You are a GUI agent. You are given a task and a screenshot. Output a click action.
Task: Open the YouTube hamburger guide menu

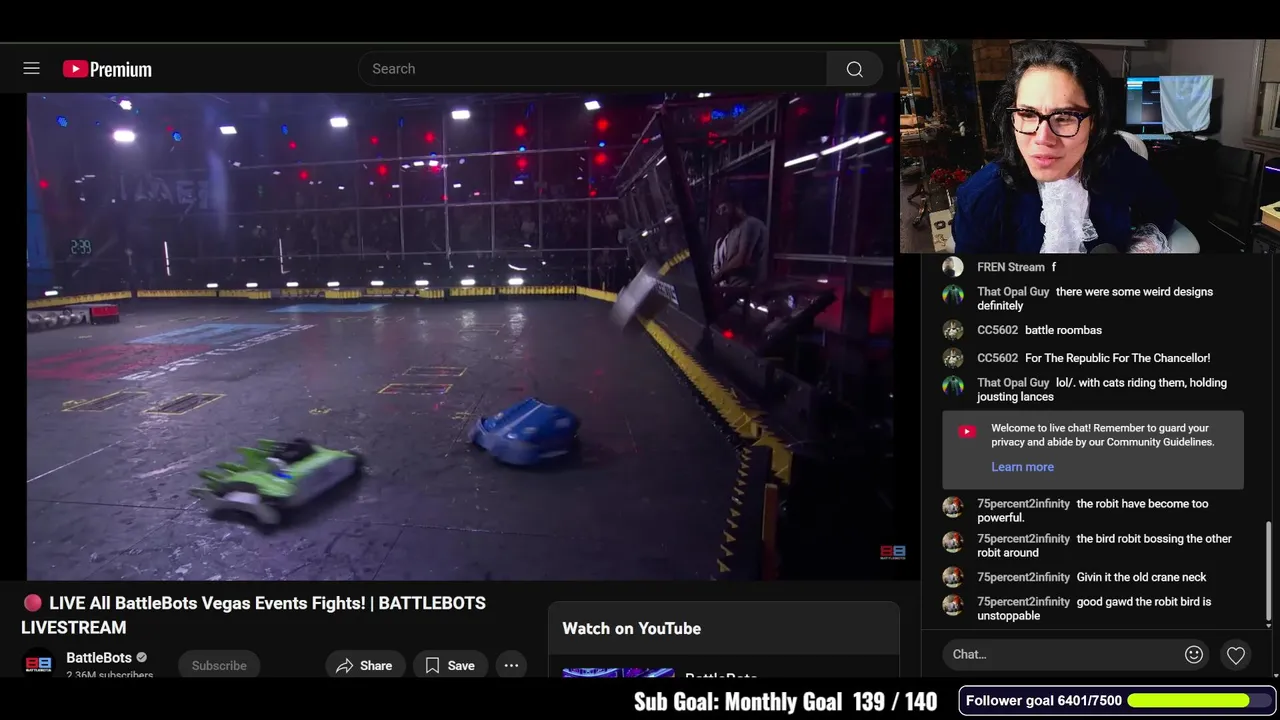point(32,68)
